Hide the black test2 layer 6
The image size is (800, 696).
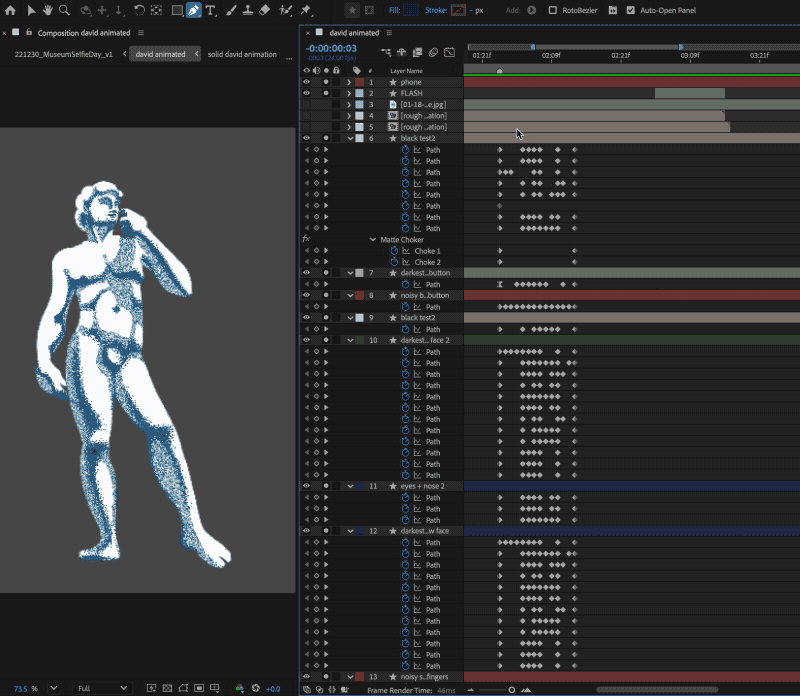[306, 138]
